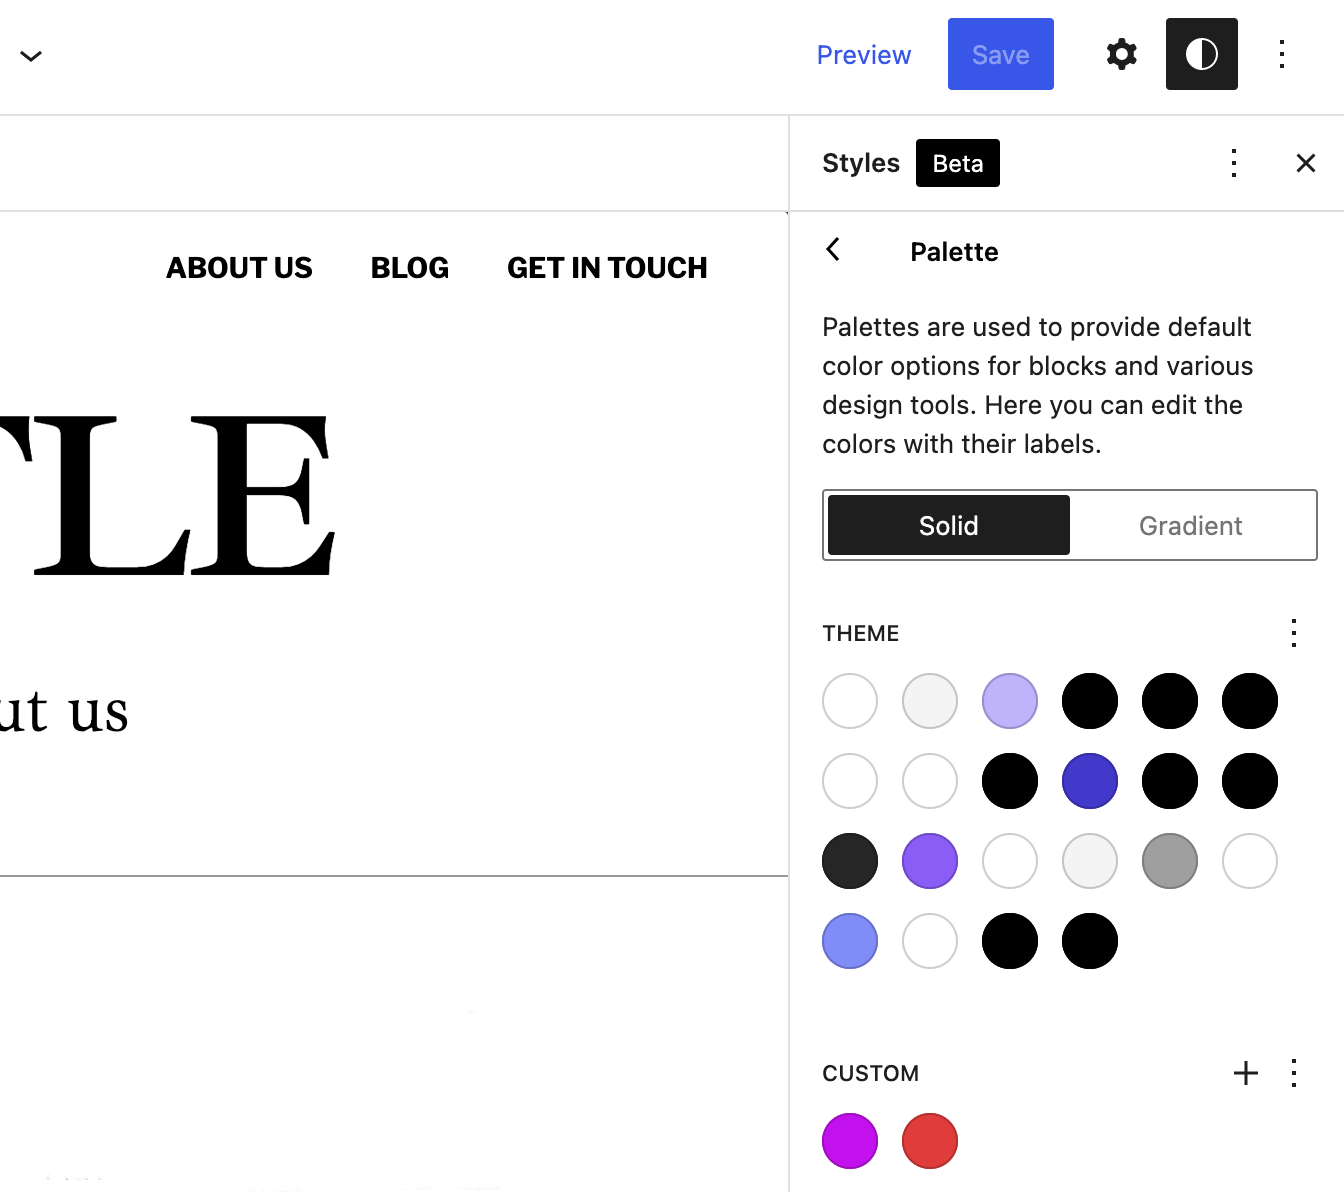Viewport: 1344px width, 1192px height.
Task: Pick the red custom color swatch
Action: [930, 1141]
